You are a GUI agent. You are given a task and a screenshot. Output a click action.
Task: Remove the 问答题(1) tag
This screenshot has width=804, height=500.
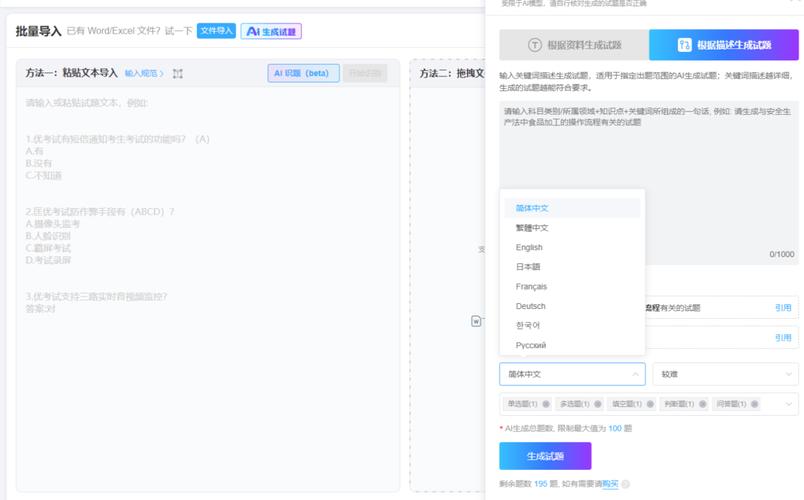pos(754,404)
